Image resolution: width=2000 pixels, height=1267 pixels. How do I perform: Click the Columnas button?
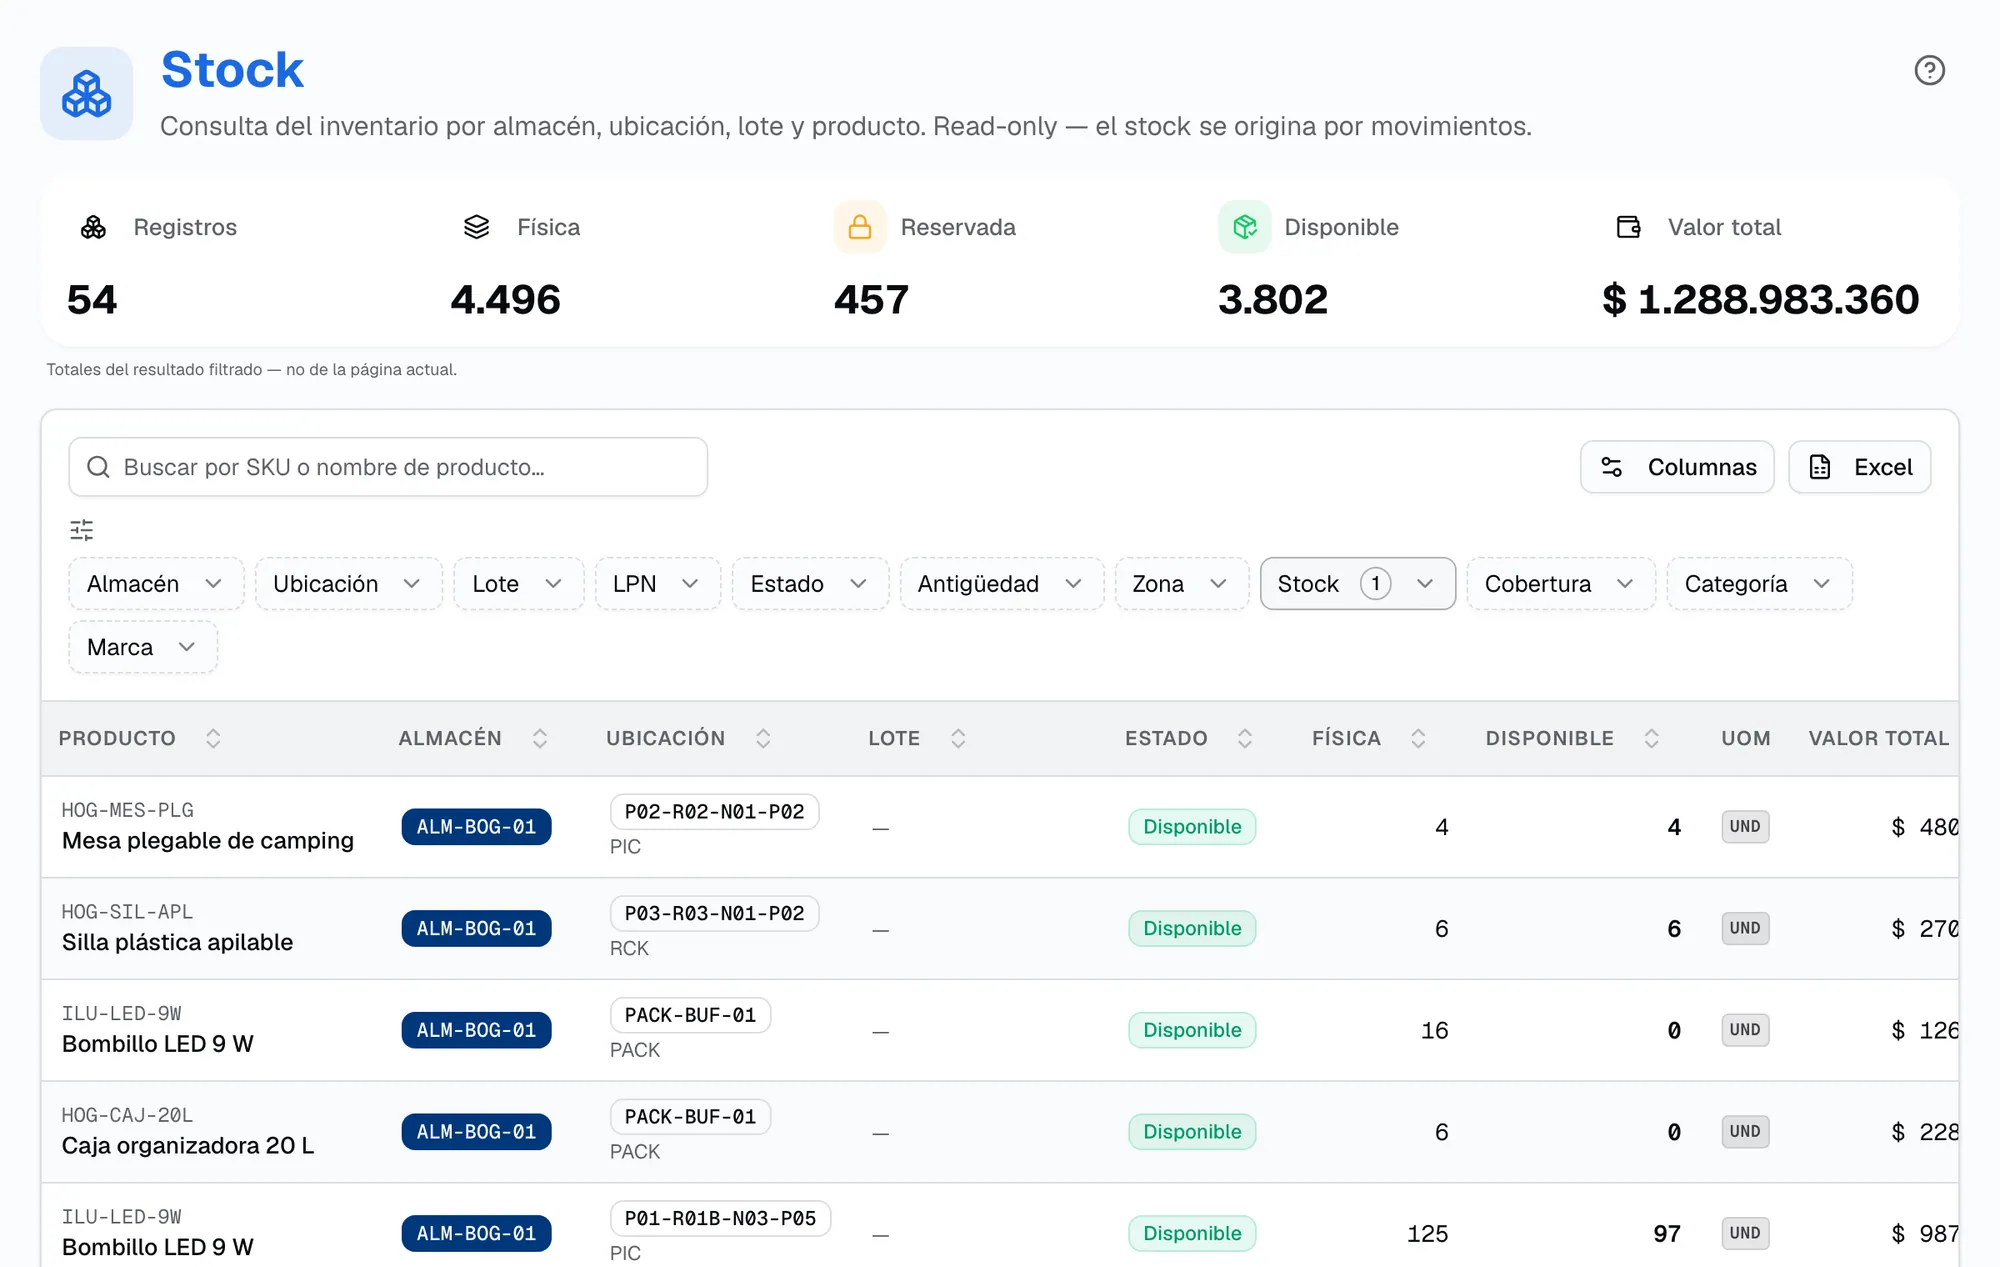pyautogui.click(x=1677, y=467)
